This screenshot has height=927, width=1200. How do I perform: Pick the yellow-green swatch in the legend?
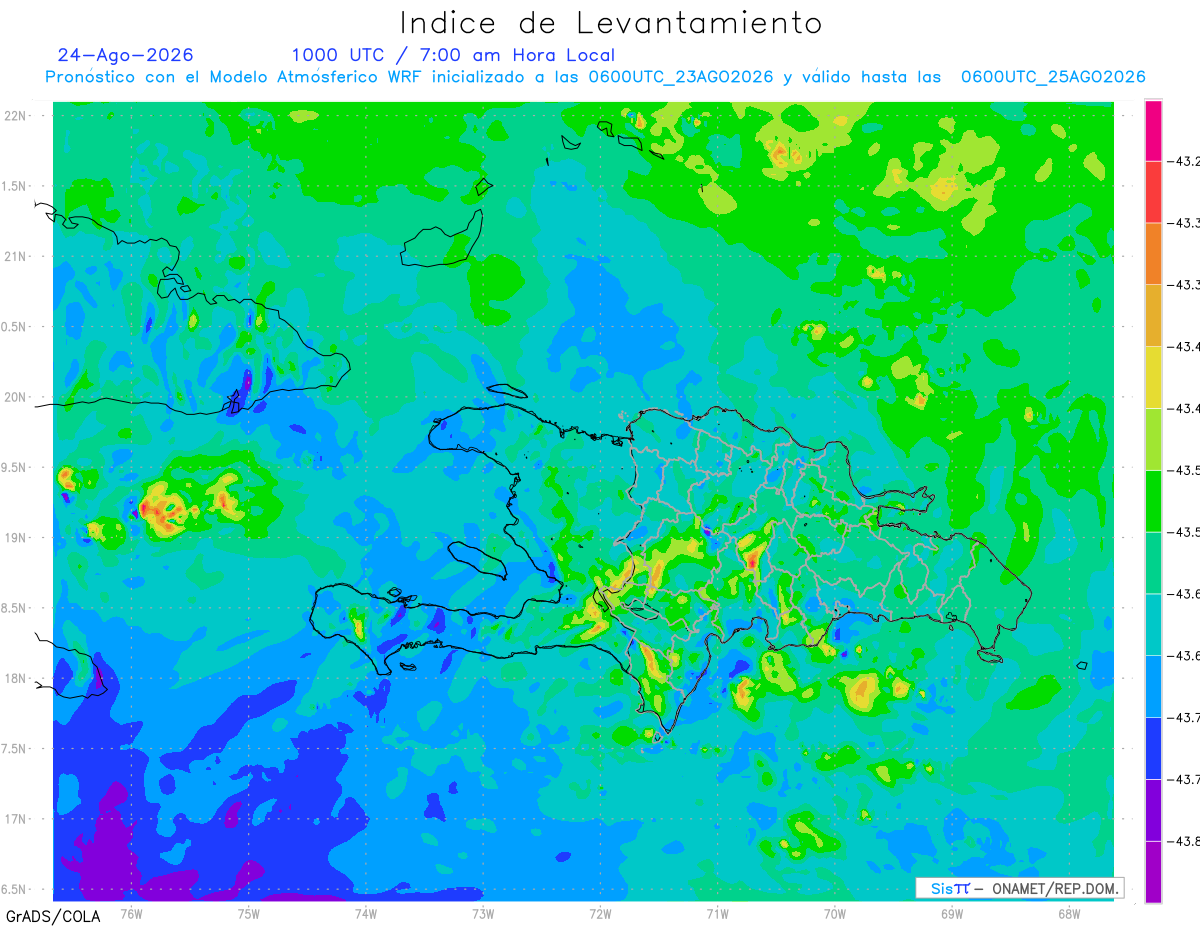click(x=1153, y=439)
